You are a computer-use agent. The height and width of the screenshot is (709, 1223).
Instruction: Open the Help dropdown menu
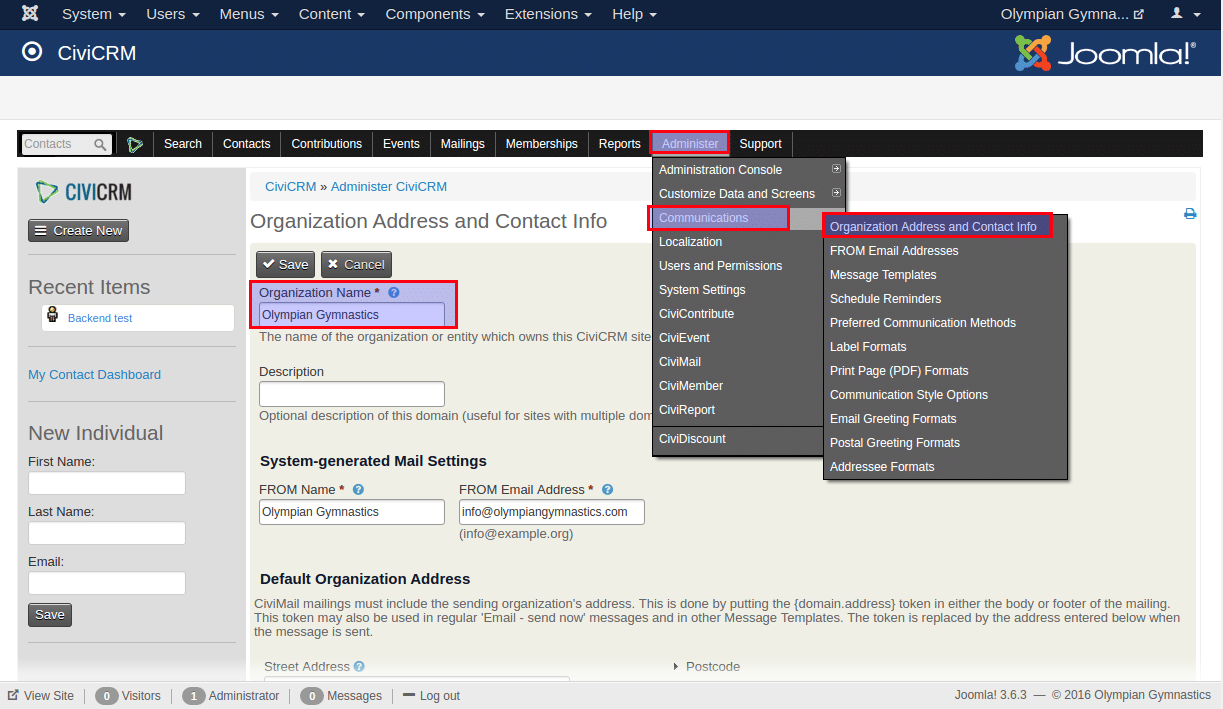click(635, 14)
